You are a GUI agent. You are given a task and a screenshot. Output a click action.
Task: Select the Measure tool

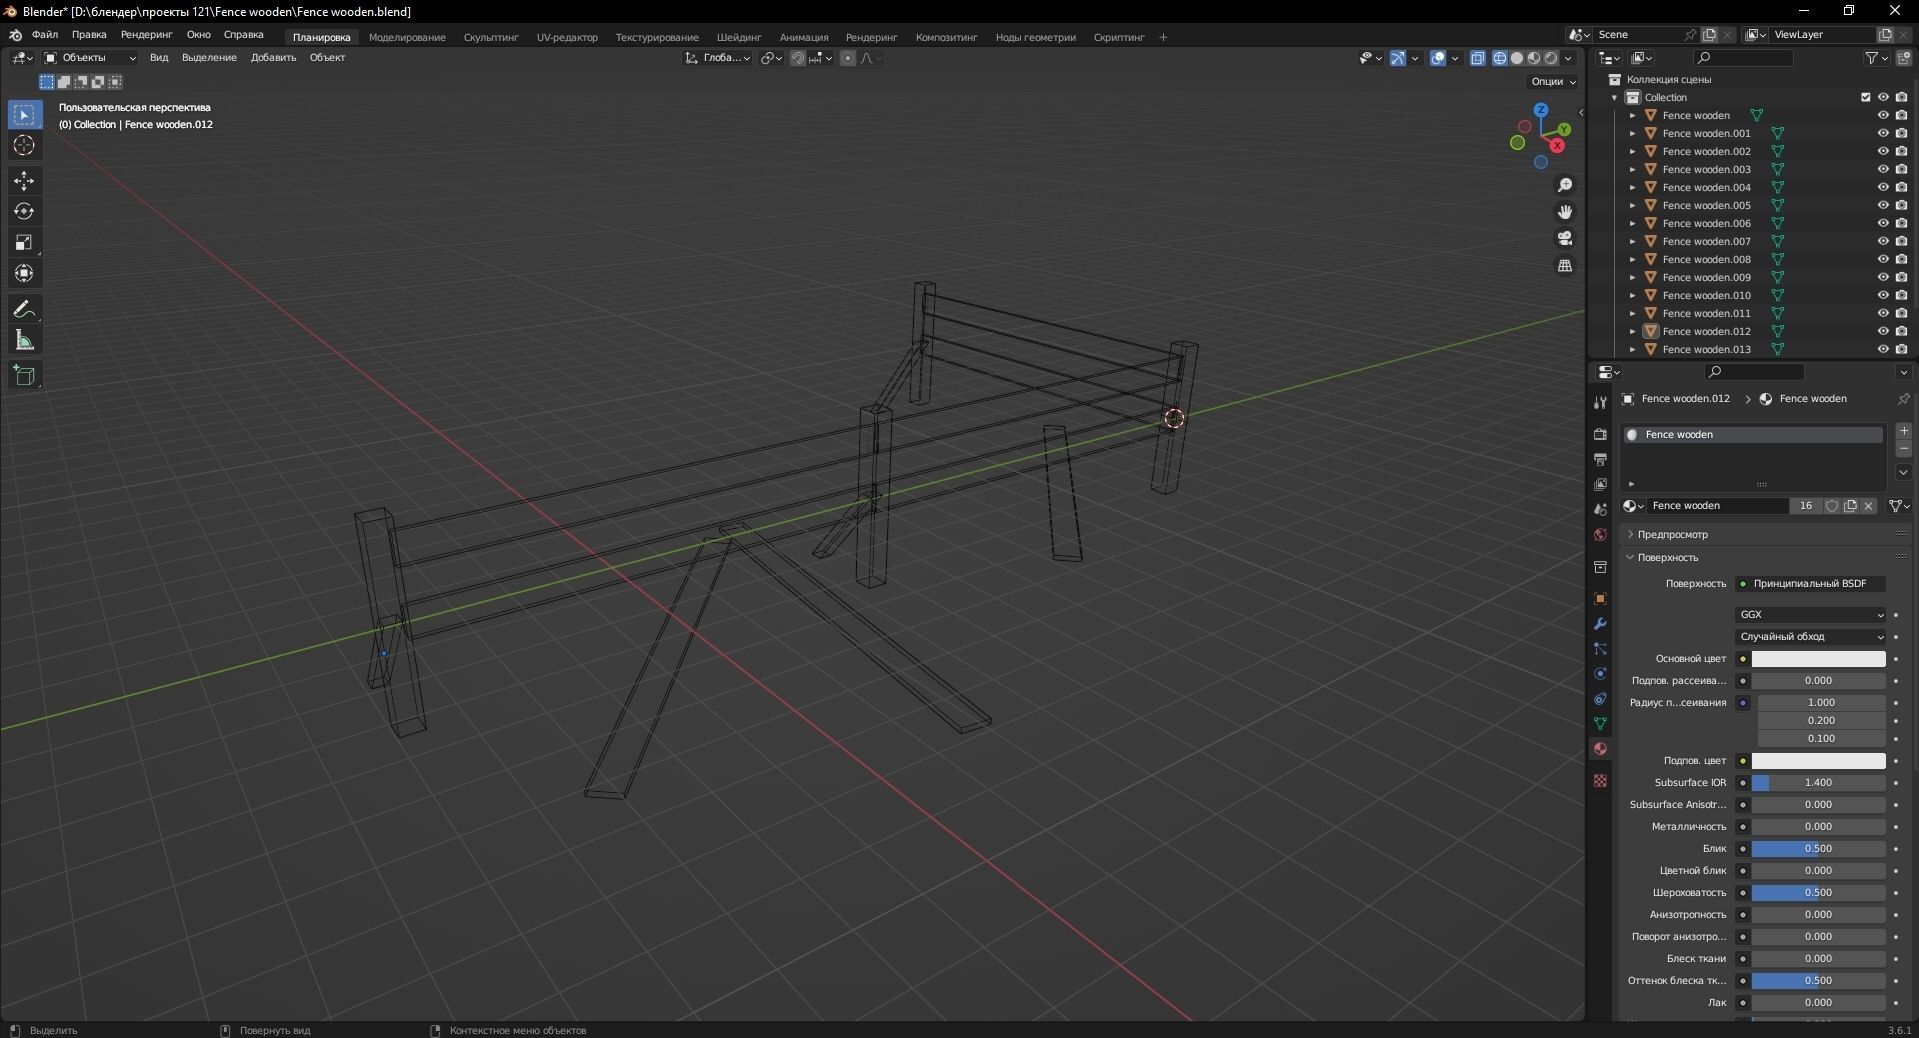(24, 341)
